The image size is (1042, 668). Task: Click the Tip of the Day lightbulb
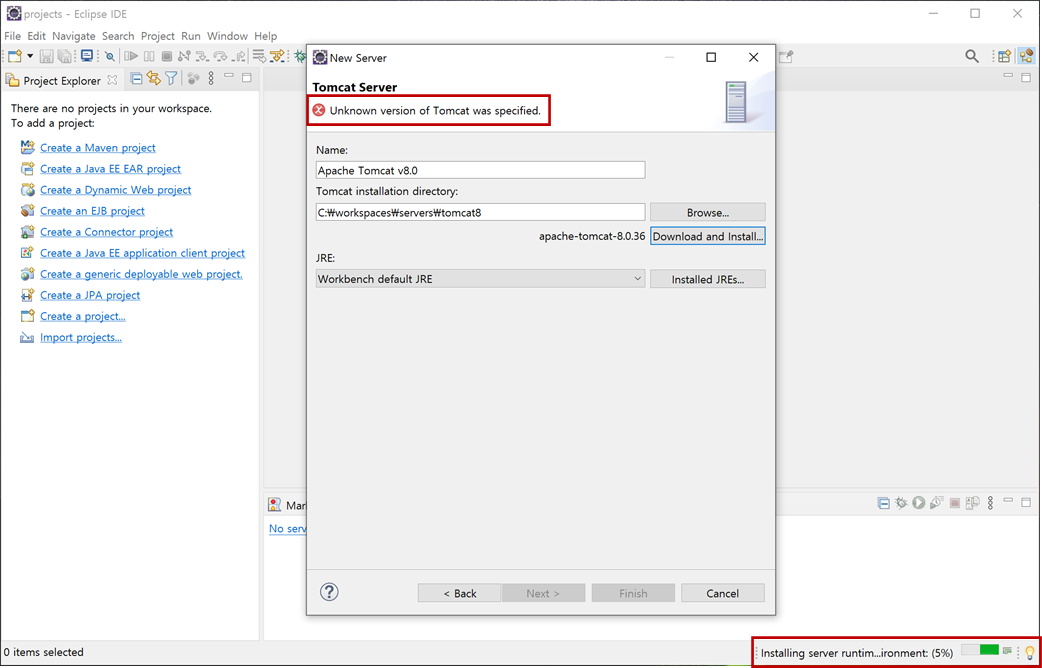(x=1030, y=653)
